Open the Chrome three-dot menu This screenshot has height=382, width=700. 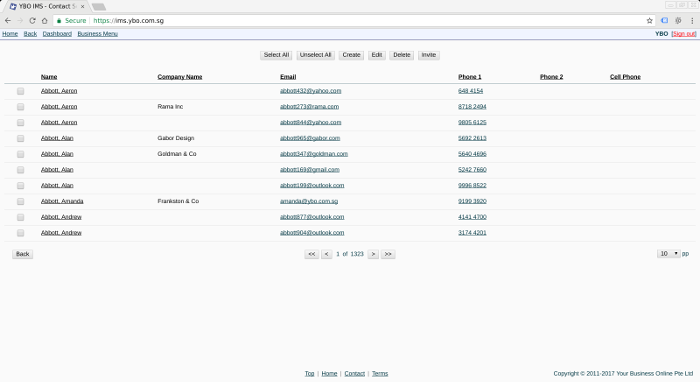click(692, 21)
